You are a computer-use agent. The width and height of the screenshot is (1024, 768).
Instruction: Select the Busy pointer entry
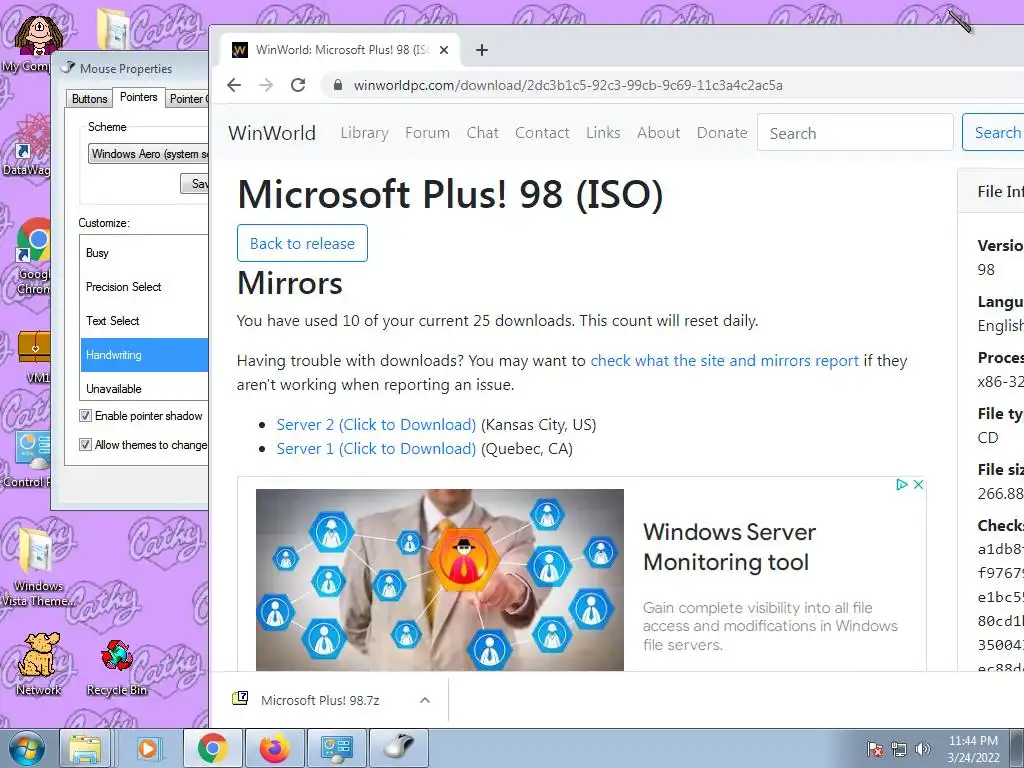click(x=144, y=253)
